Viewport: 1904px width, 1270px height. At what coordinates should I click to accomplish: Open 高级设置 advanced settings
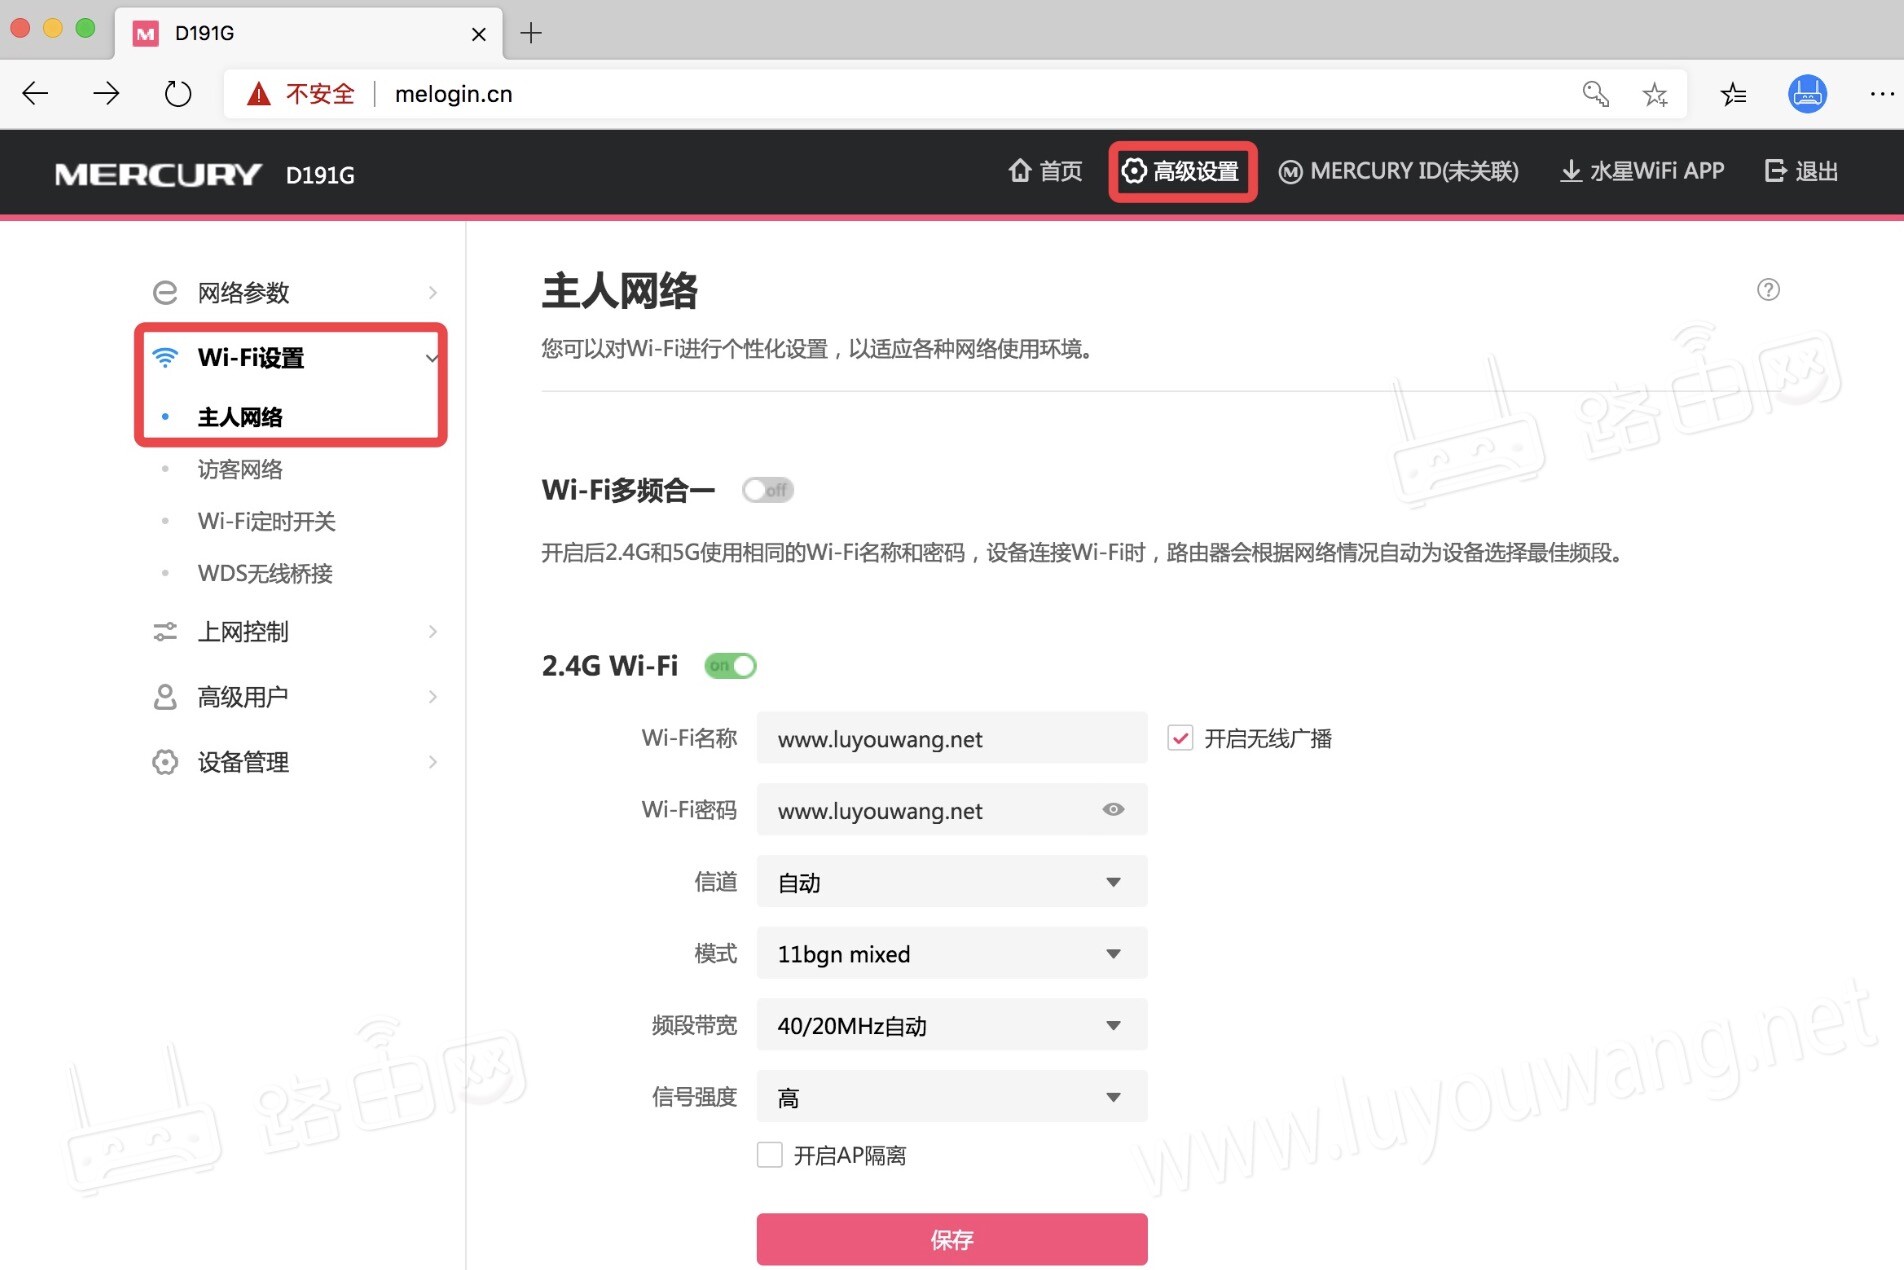[x=1182, y=171]
